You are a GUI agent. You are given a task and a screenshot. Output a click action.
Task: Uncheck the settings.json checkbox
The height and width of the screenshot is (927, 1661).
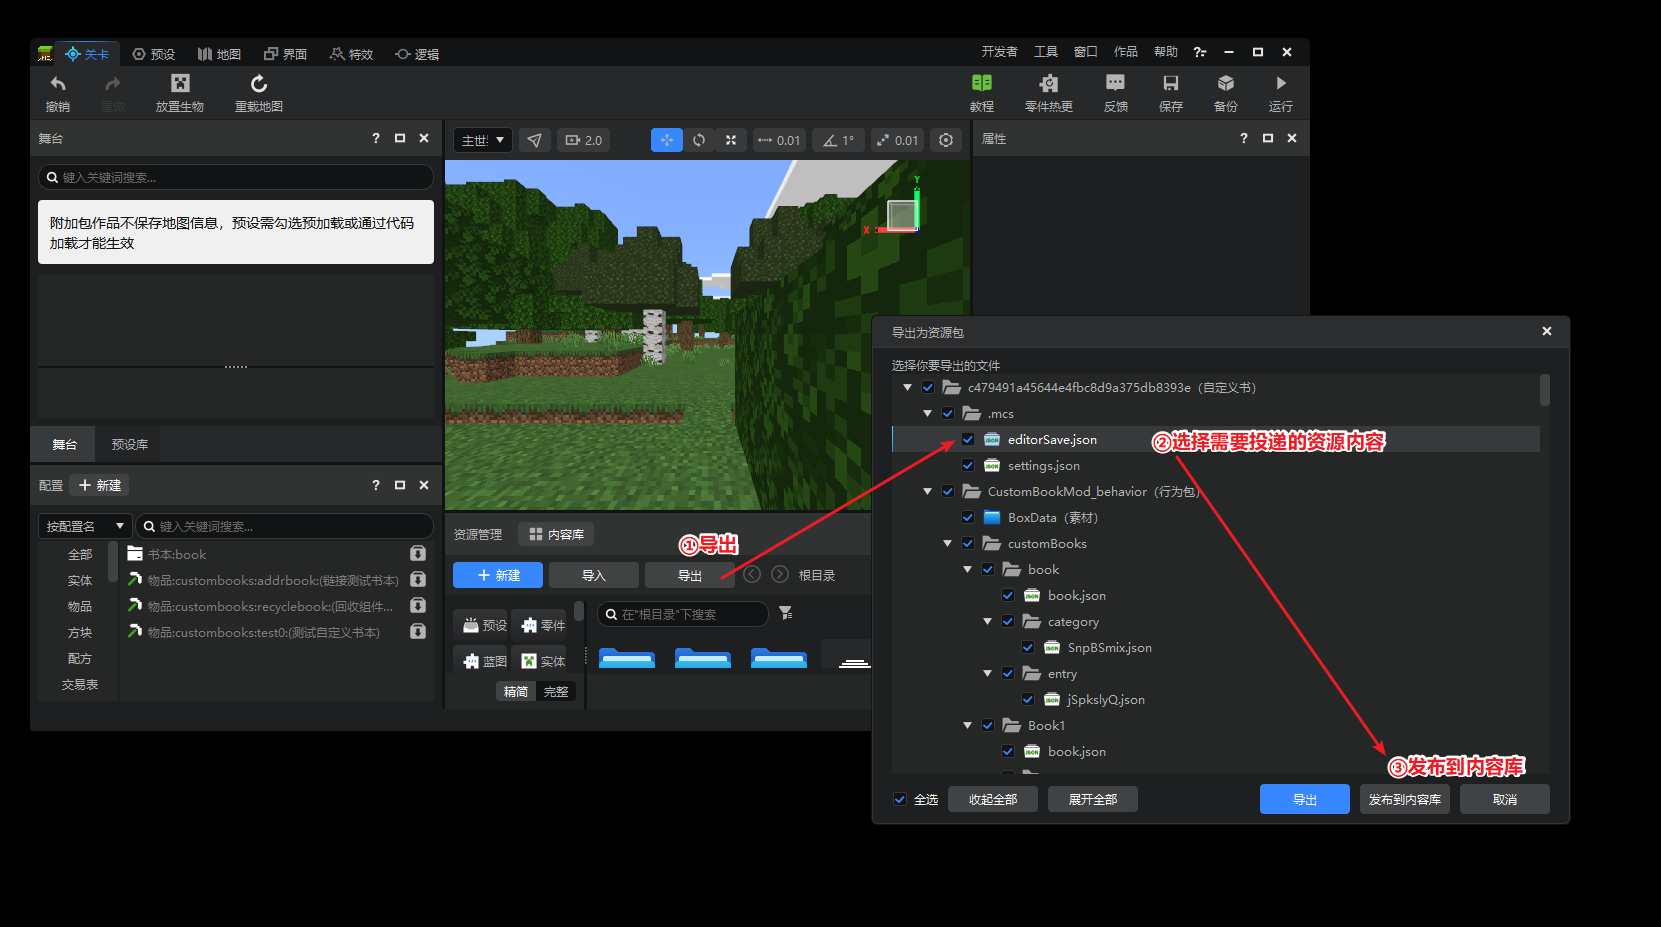968,465
